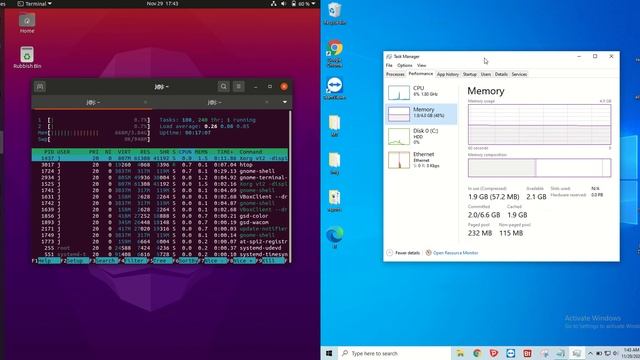
Task: Click F2 Setup in htop footer
Action: pyautogui.click(x=74, y=260)
